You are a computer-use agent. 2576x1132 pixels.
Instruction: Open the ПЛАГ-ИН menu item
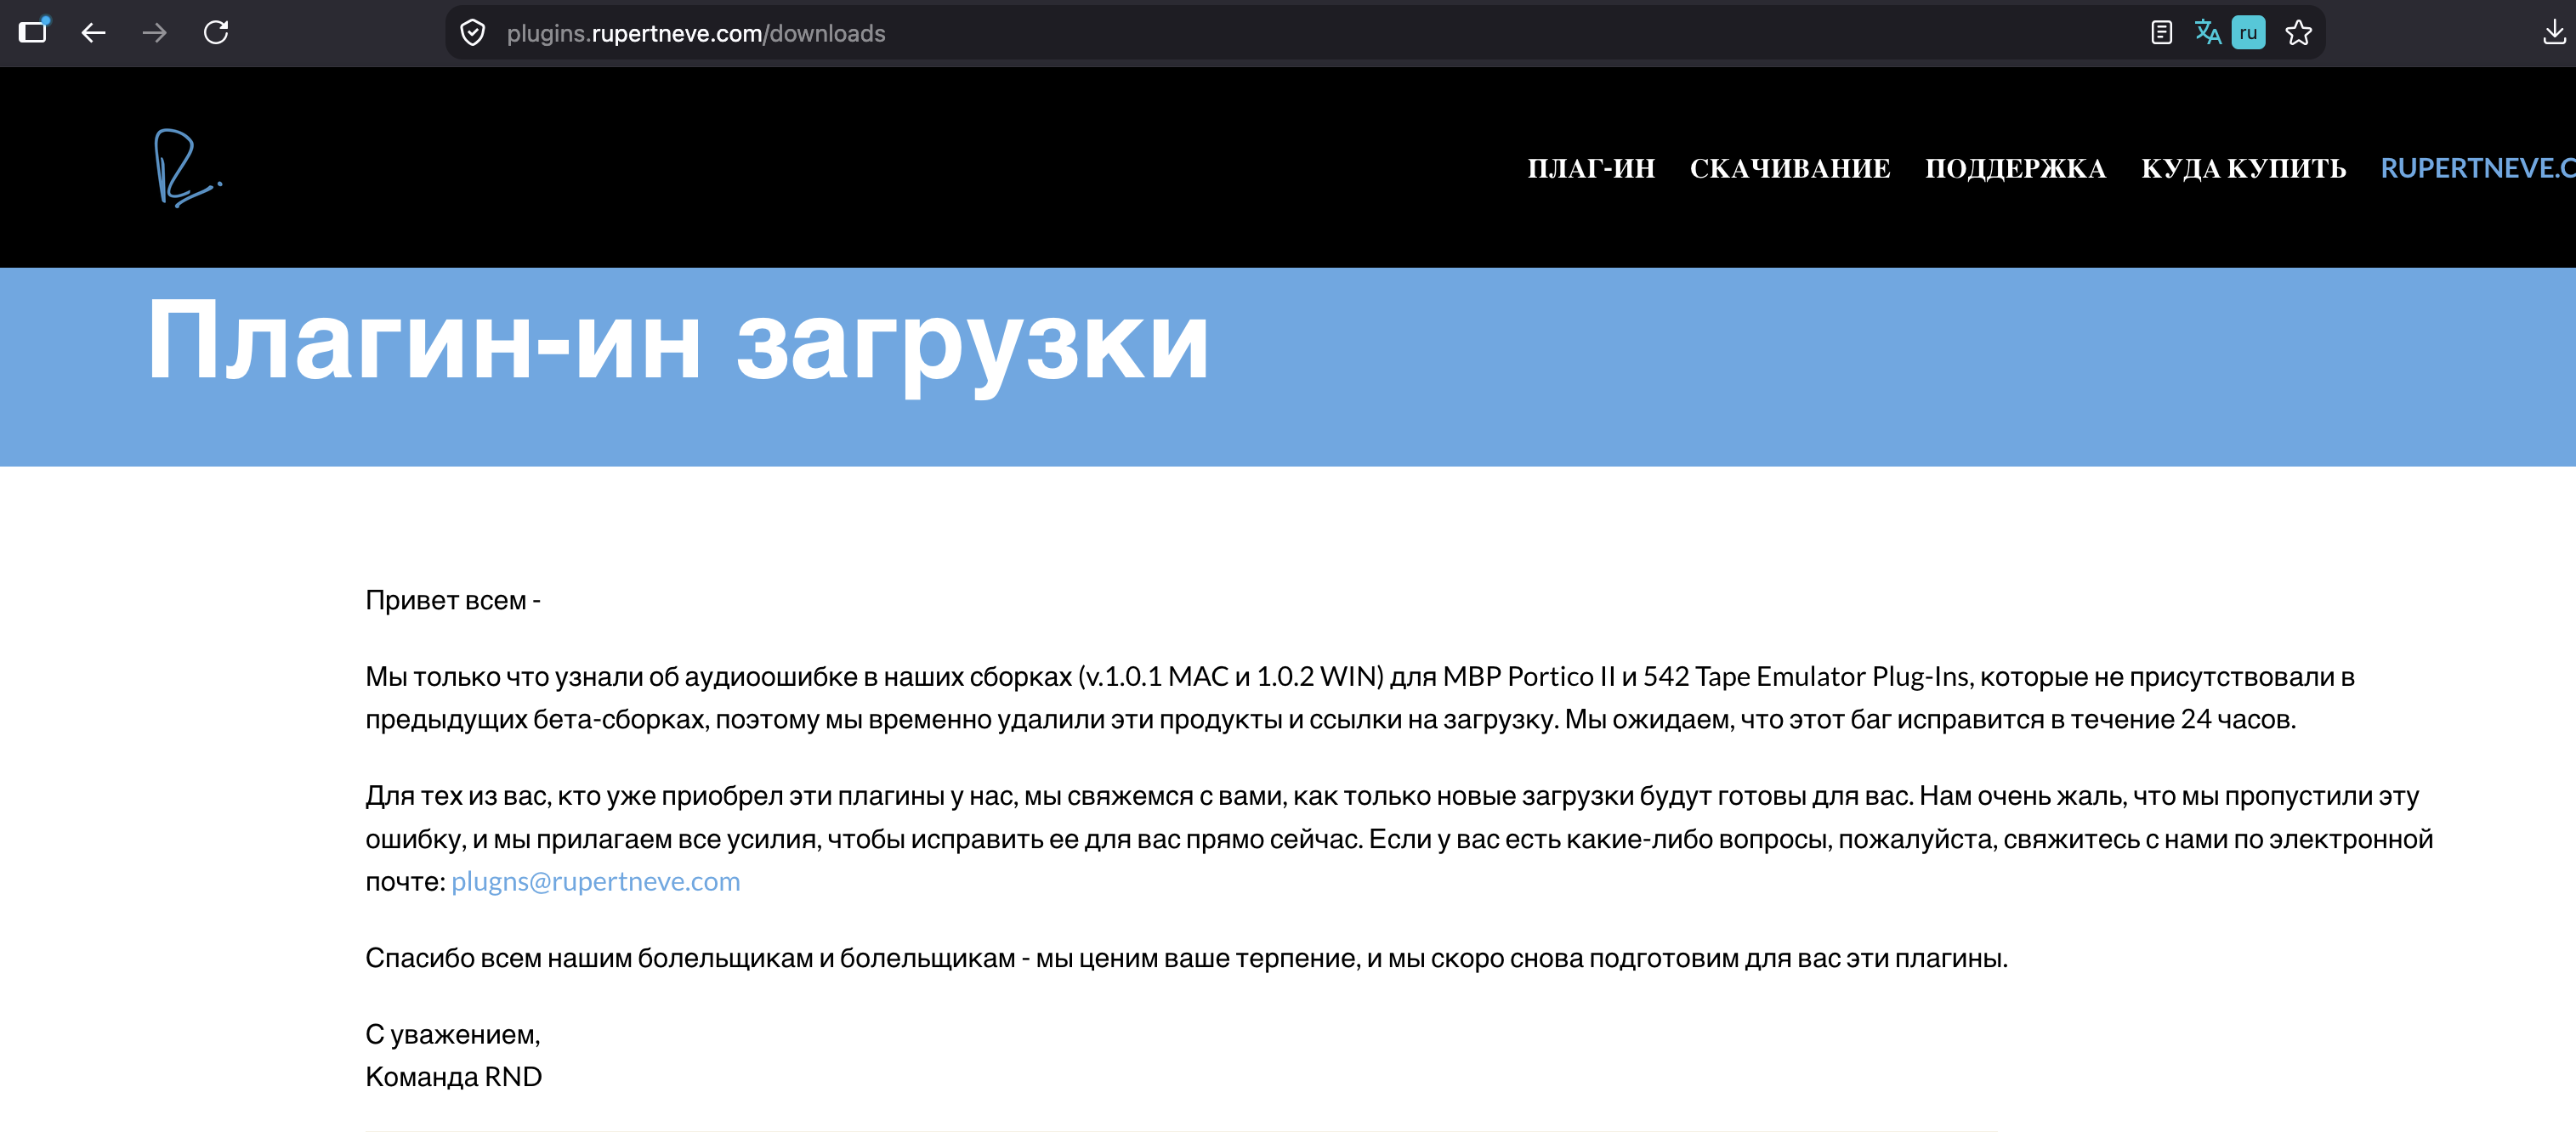click(1591, 168)
